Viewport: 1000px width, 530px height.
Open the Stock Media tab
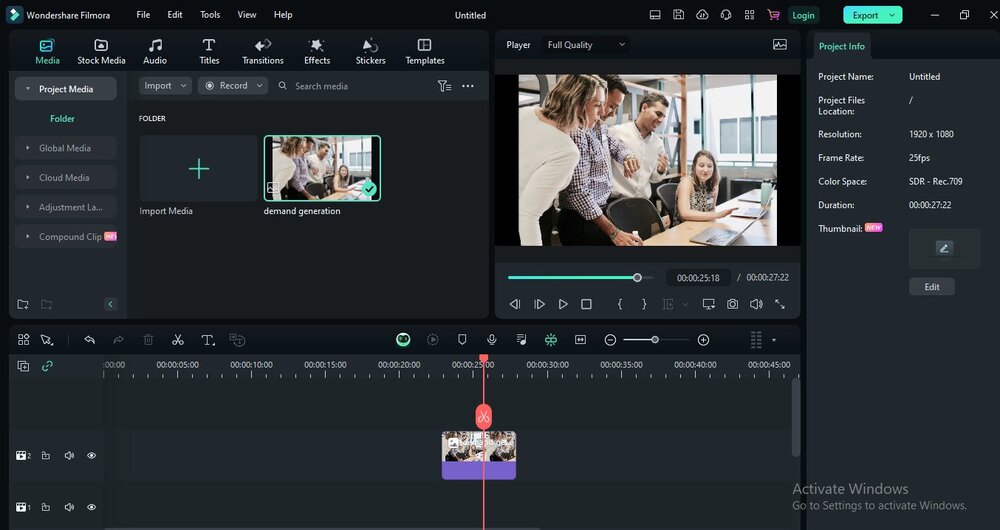(x=101, y=52)
